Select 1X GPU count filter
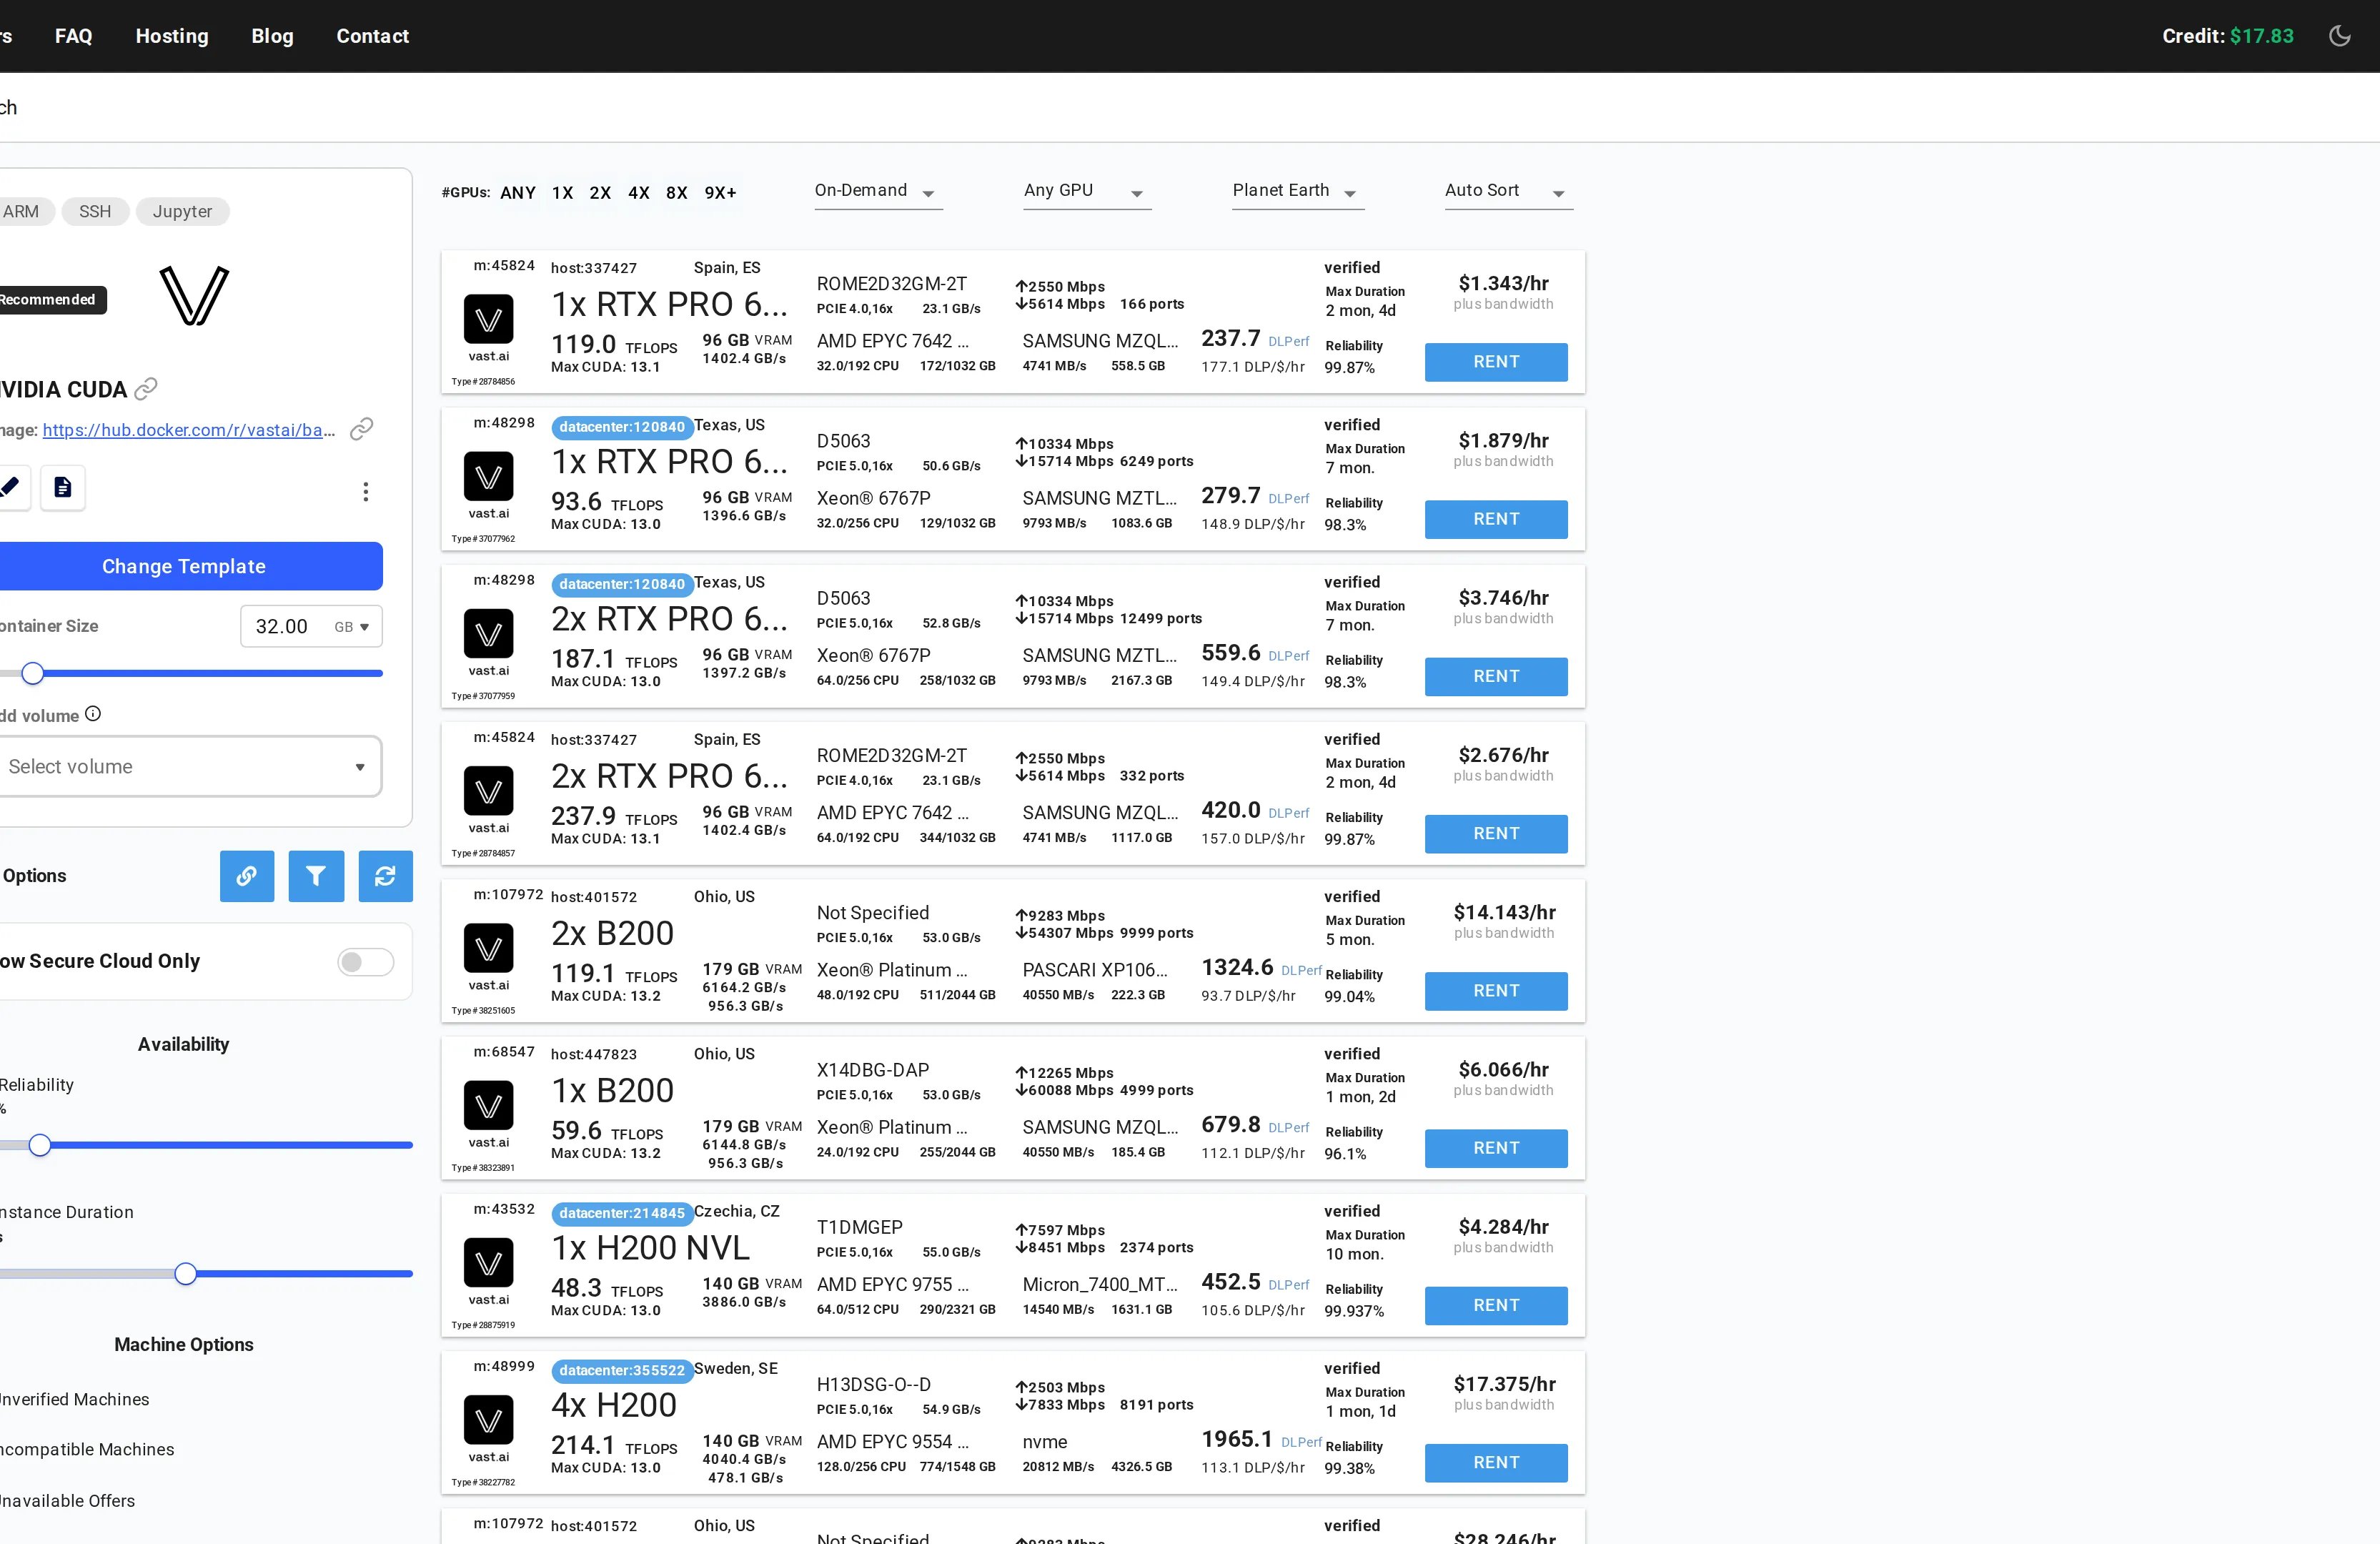This screenshot has height=1544, width=2380. pyautogui.click(x=563, y=193)
